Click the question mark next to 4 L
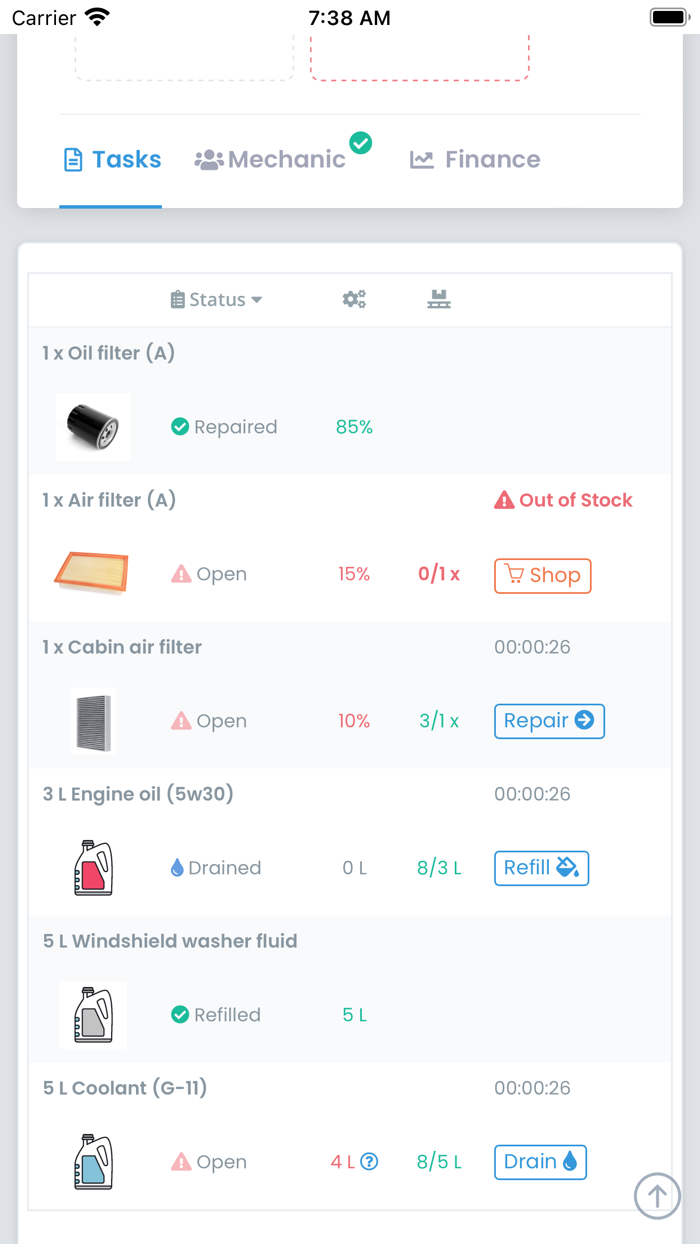 click(x=369, y=1162)
